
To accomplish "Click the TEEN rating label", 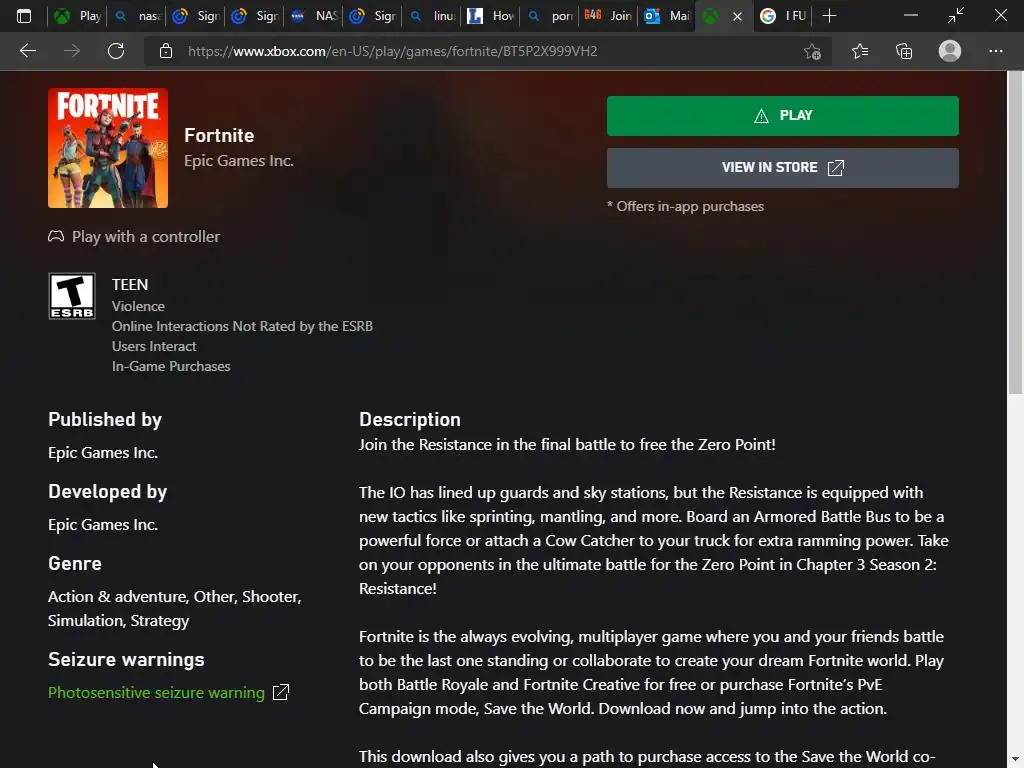I will tap(129, 285).
